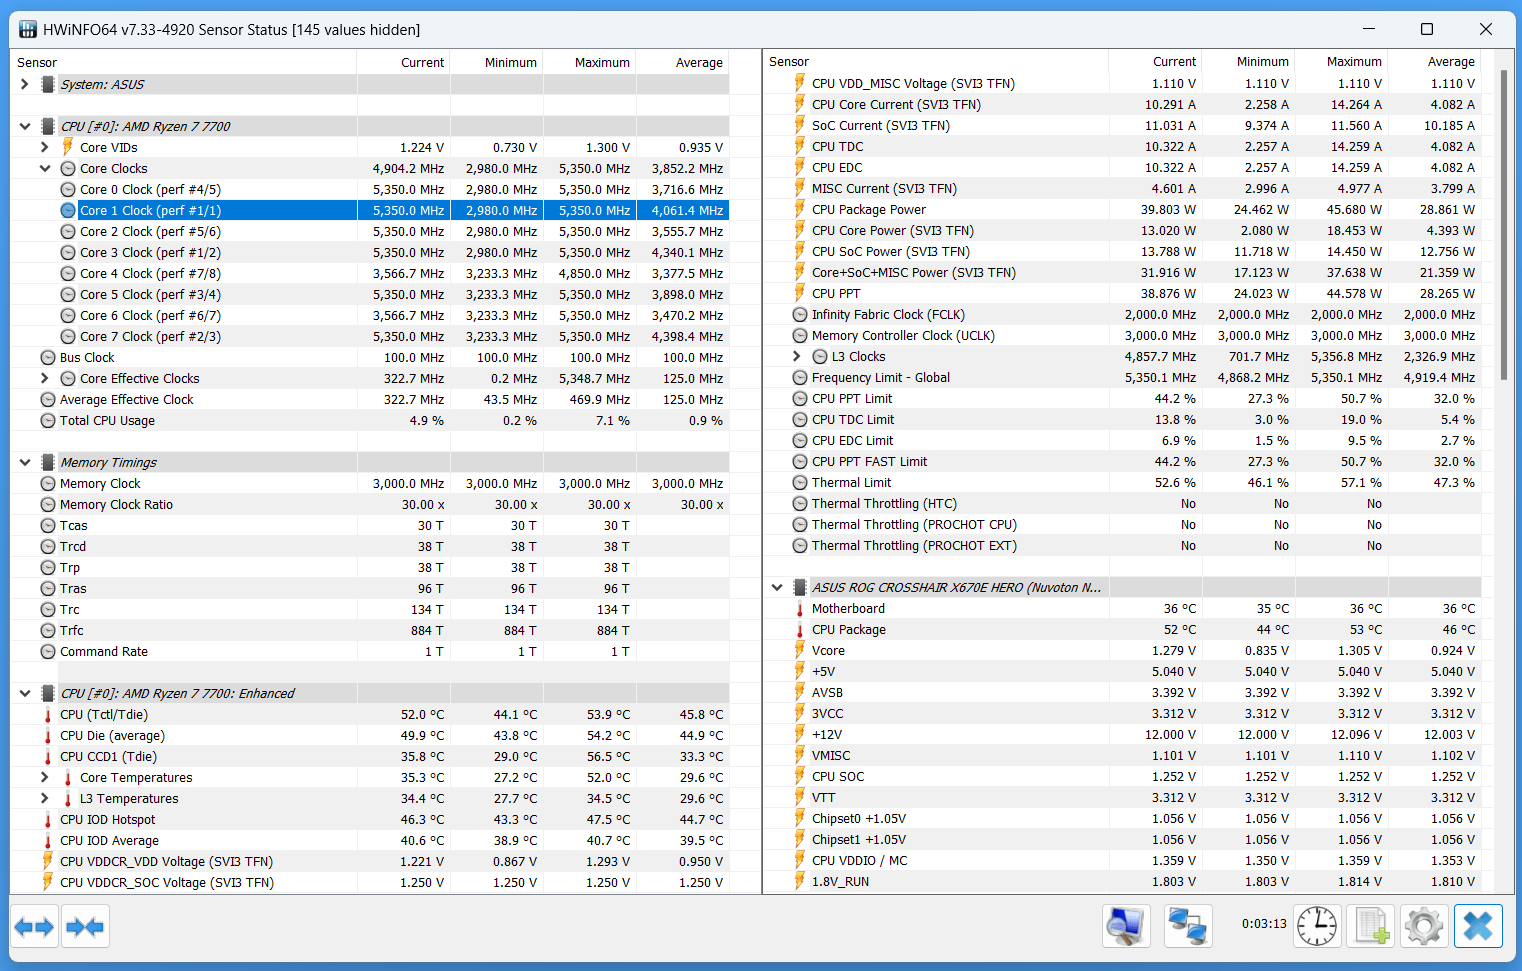
Task: Click the right pane Maximum column header
Action: 1341,62
